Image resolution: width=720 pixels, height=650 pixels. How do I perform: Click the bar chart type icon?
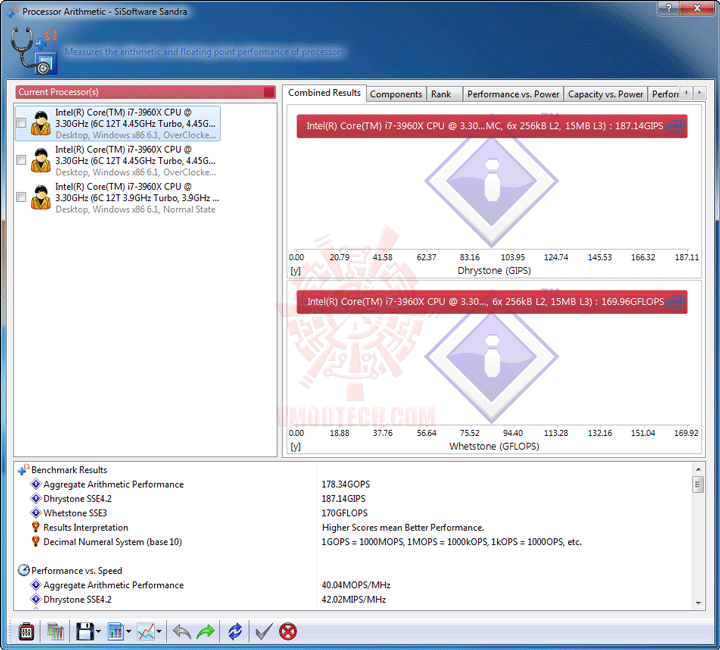115,632
